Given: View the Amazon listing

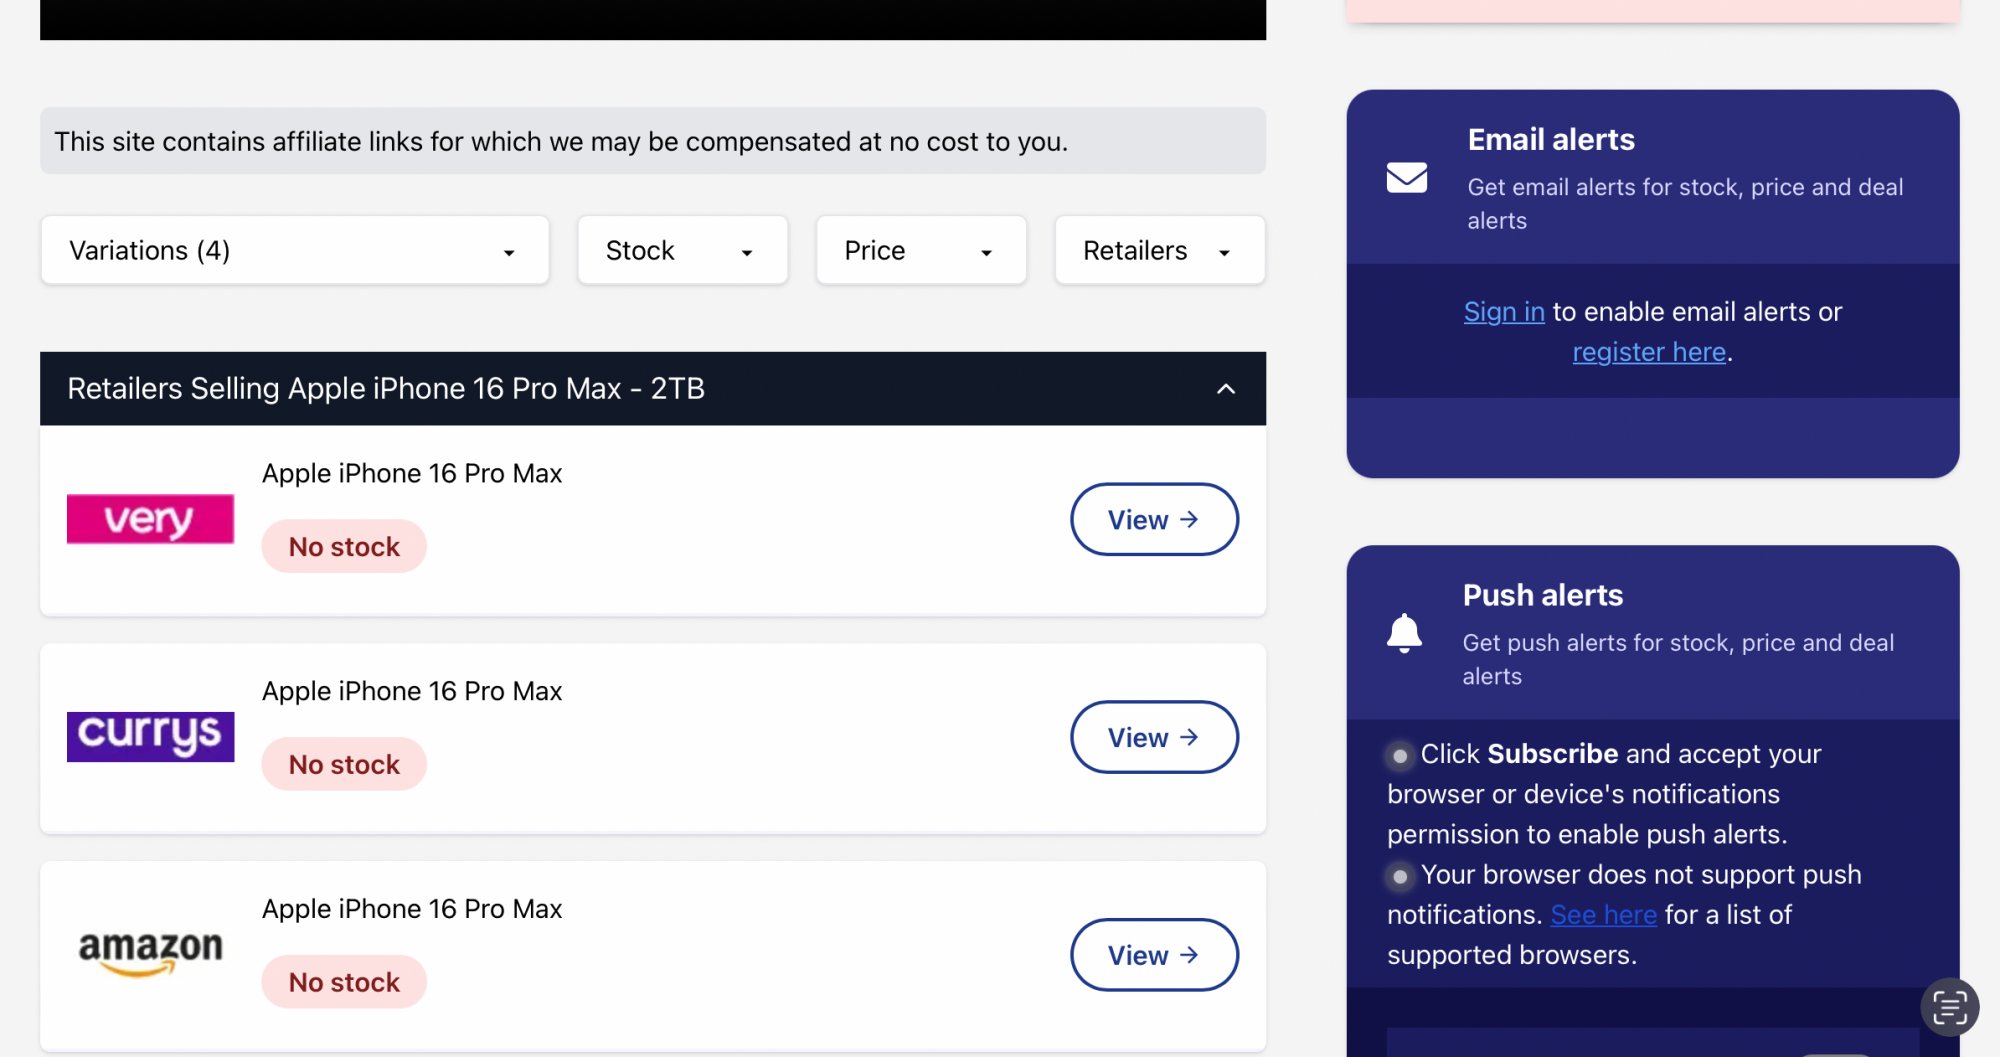Looking at the screenshot, I should [1154, 955].
